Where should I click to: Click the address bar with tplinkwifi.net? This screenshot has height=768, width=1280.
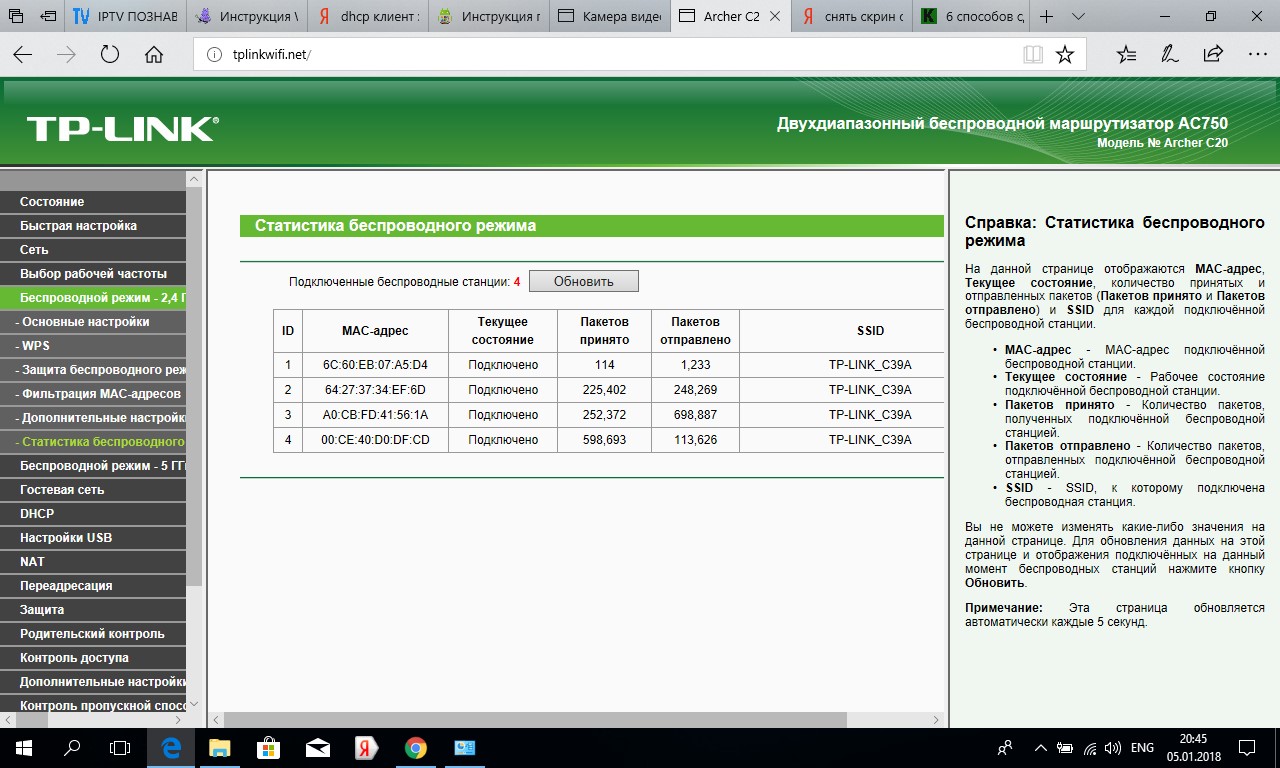(x=600, y=55)
